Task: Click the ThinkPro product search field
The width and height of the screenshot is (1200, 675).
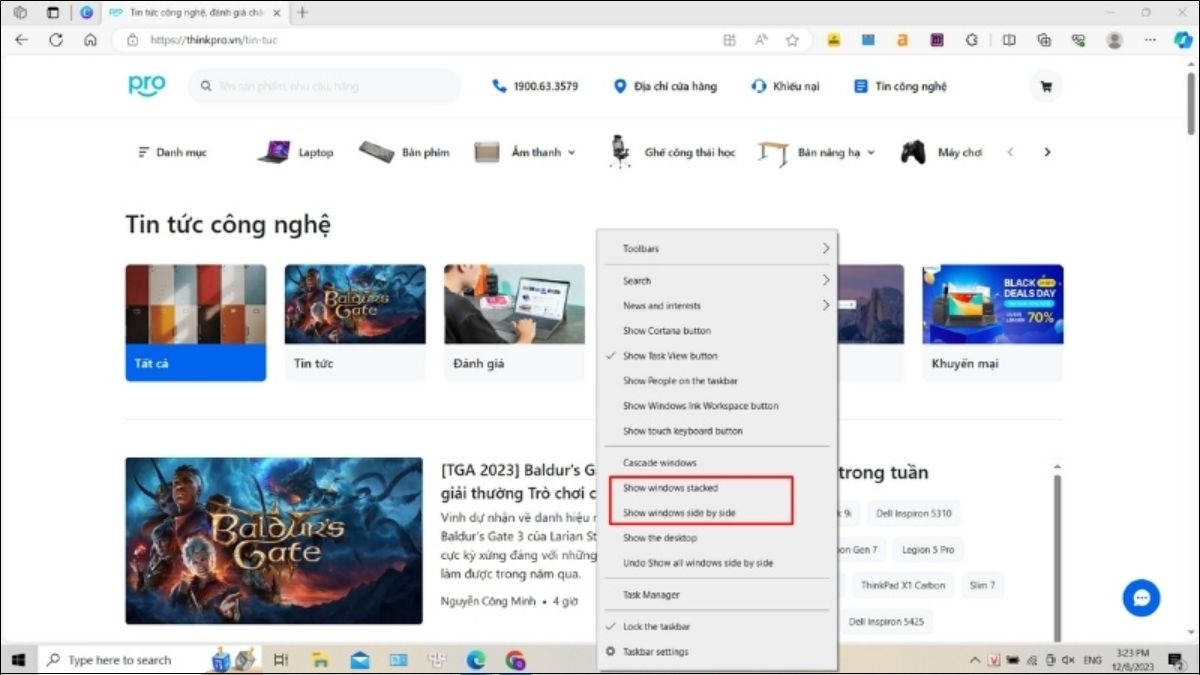Action: tap(325, 86)
